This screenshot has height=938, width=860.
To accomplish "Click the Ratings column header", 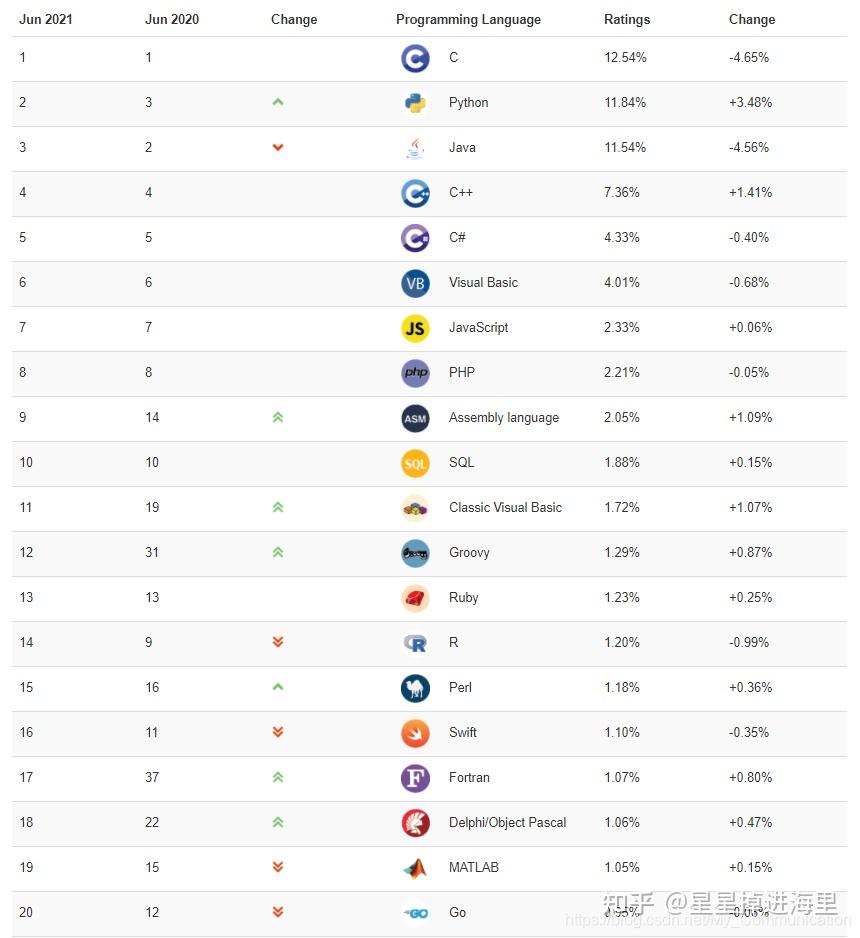I will [627, 19].
